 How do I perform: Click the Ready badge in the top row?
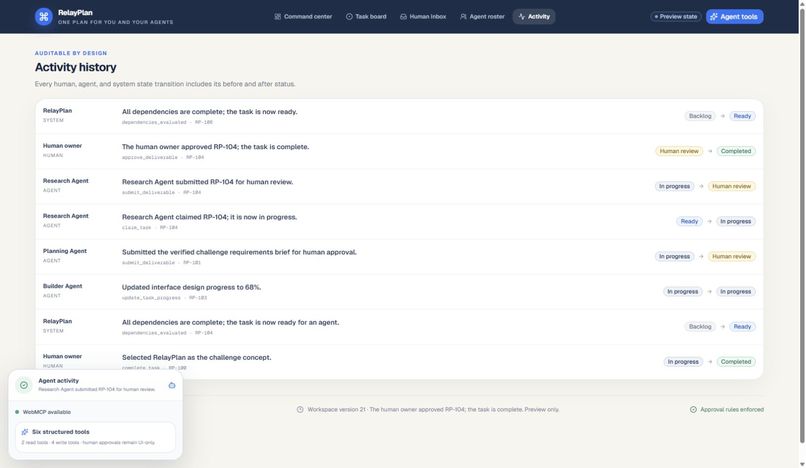tap(742, 116)
